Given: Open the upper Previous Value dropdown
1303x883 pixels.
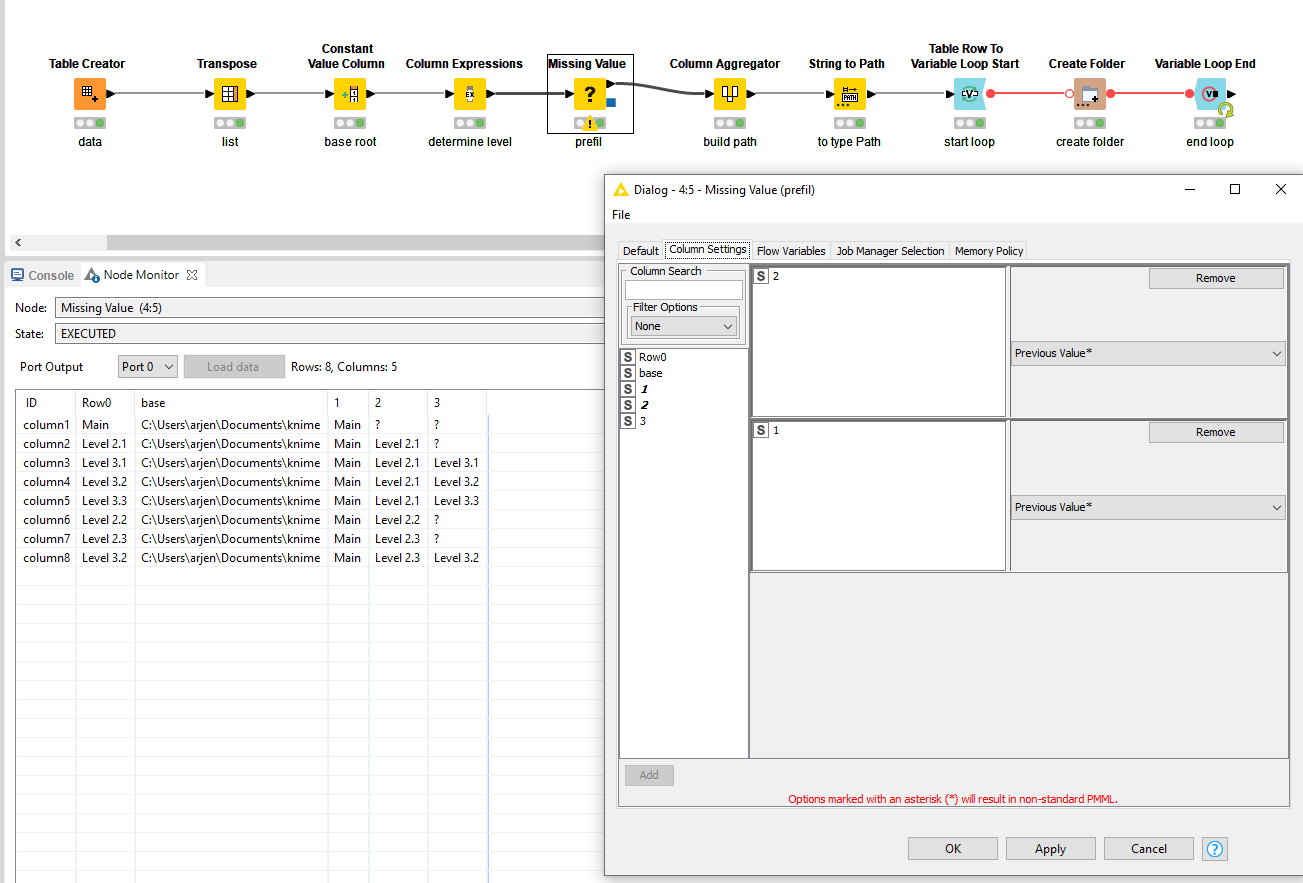Looking at the screenshot, I should coord(1147,353).
